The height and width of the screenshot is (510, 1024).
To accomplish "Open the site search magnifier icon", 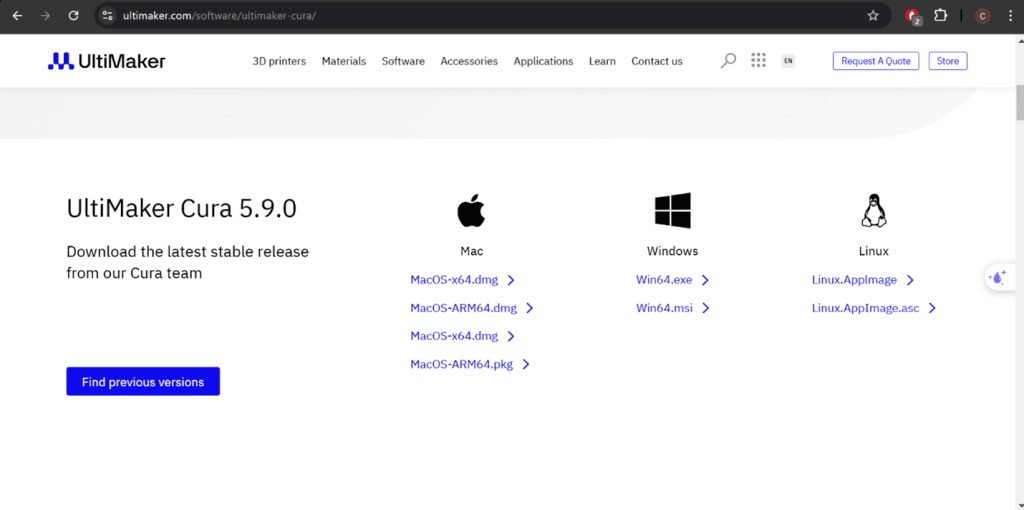I will pyautogui.click(x=728, y=61).
